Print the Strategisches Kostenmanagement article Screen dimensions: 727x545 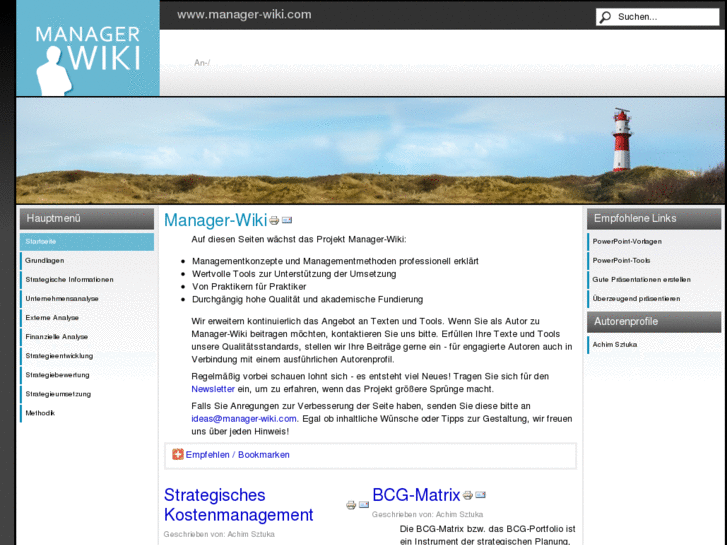coord(351,505)
